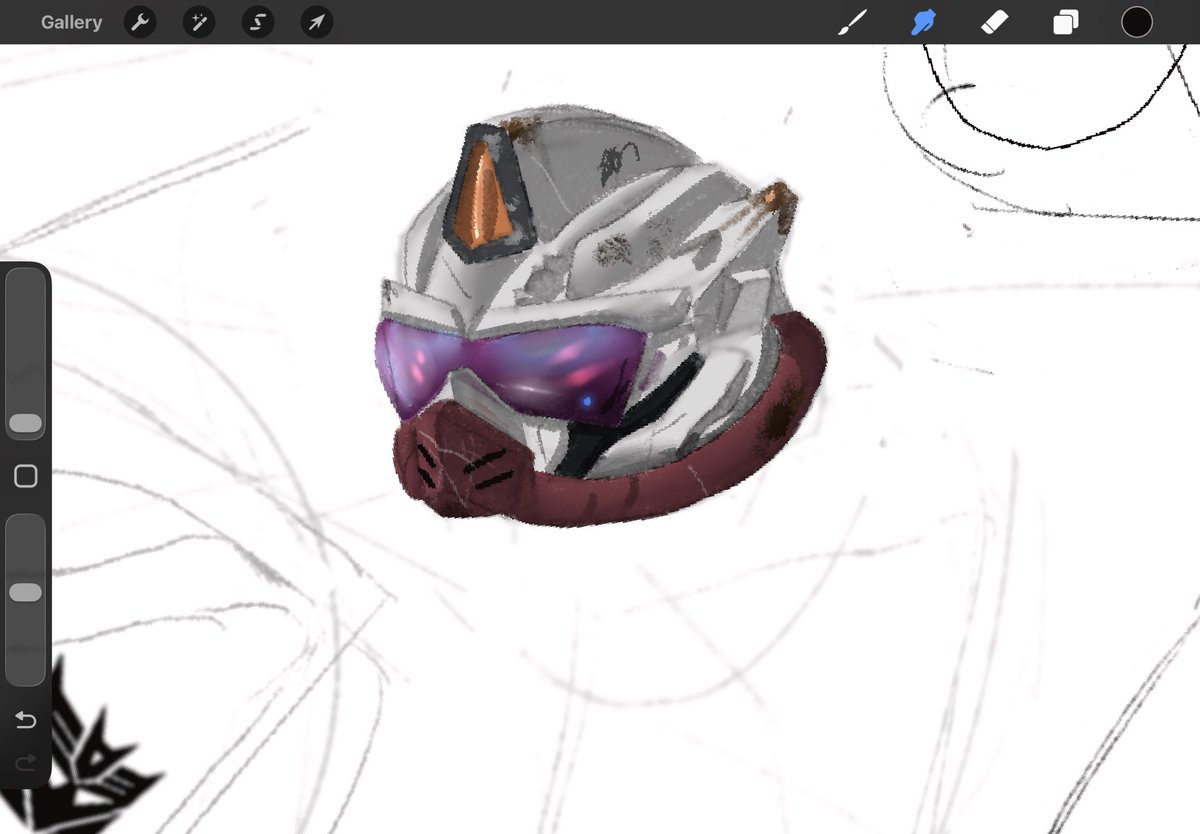1200x834 pixels.
Task: Adjust the brush size slider
Action: [x=26, y=354]
